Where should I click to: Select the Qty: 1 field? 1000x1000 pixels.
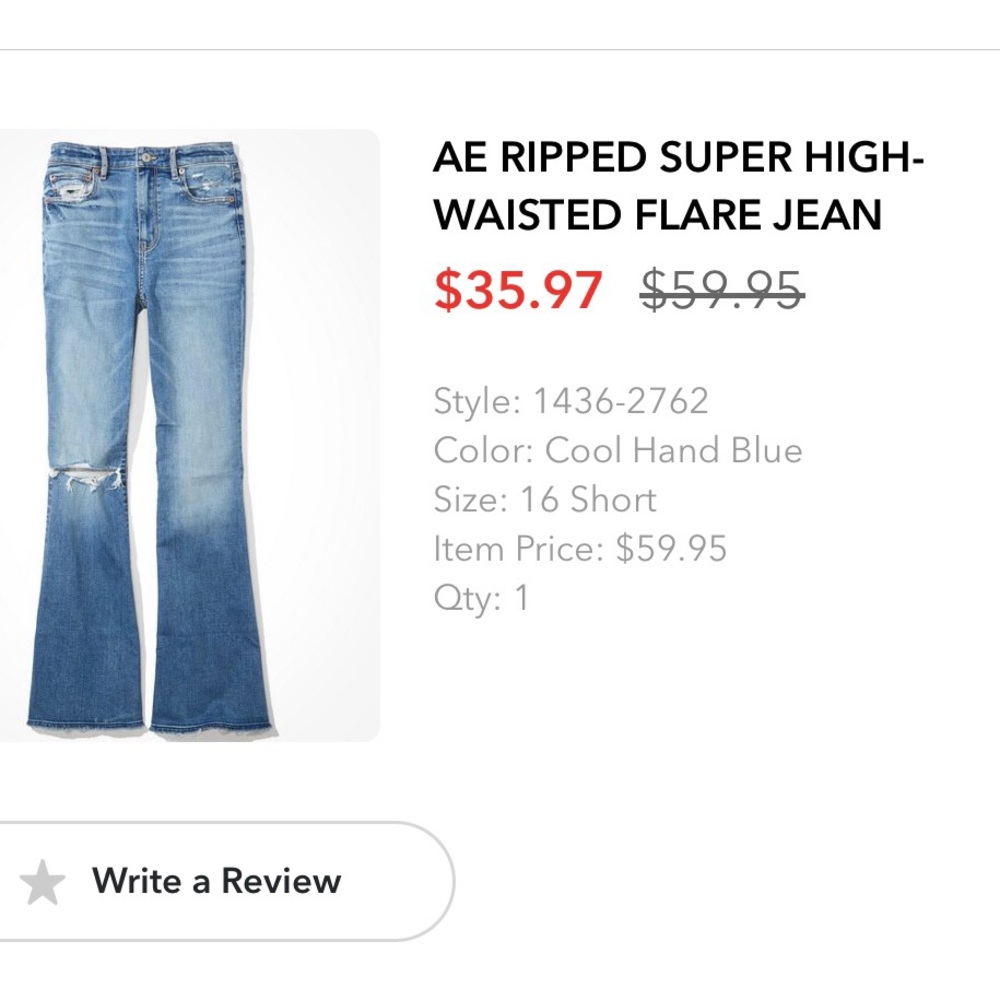click(480, 597)
